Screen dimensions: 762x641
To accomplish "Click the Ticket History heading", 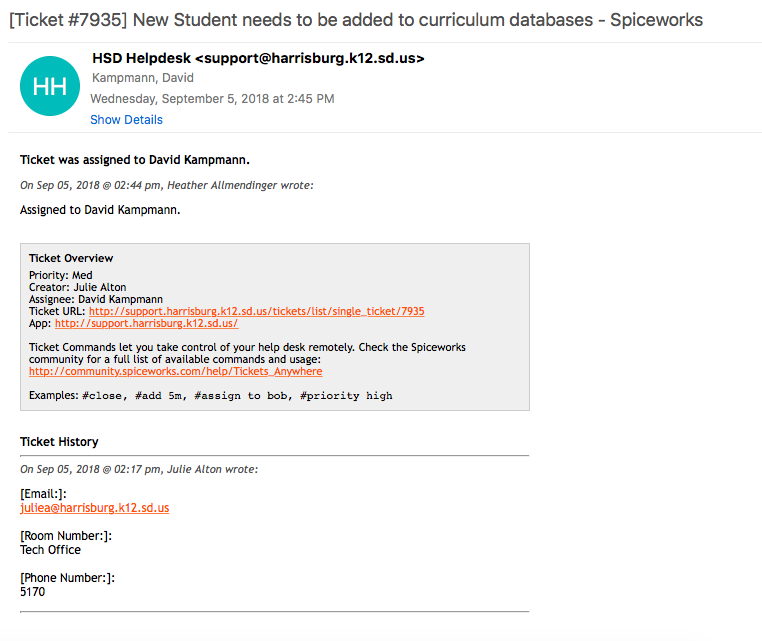I will coord(59,442).
